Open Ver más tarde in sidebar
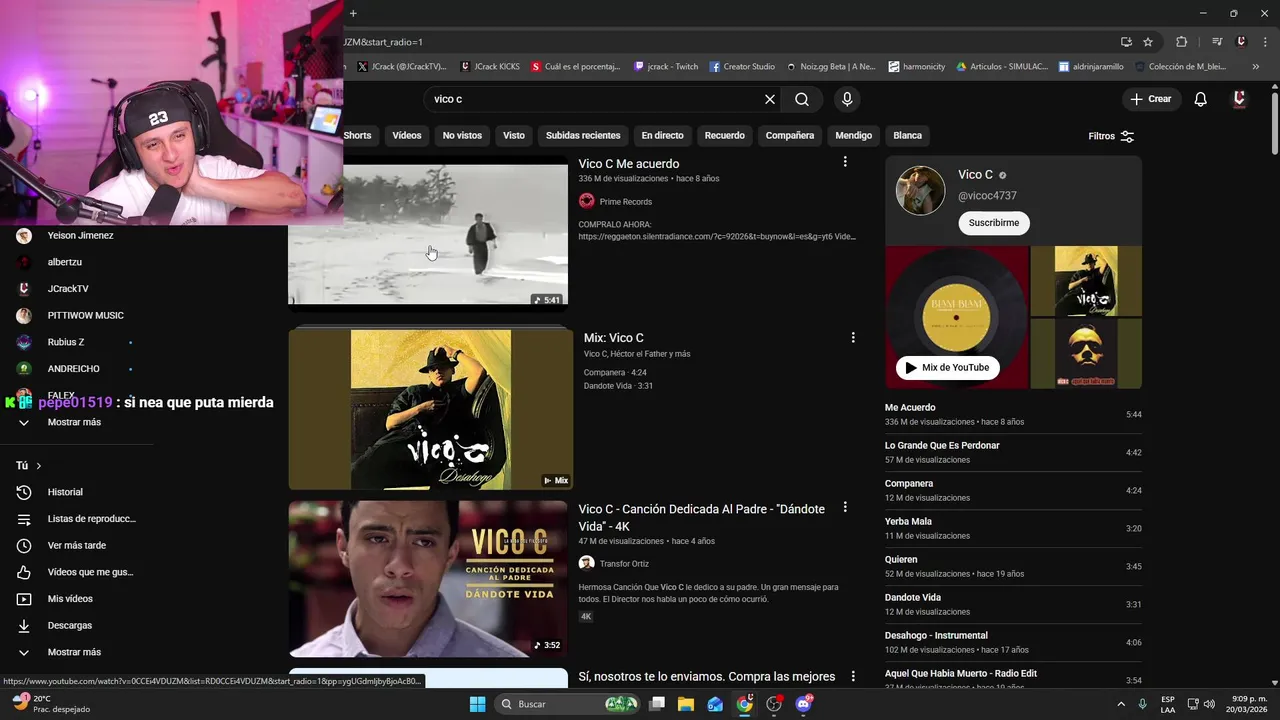The height and width of the screenshot is (720, 1280). (76, 545)
